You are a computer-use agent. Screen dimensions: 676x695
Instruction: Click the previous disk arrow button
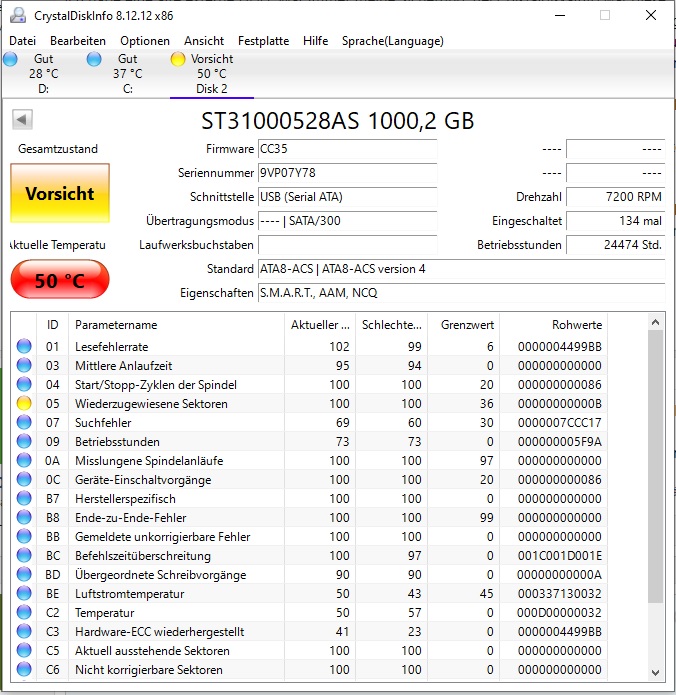pos(22,119)
